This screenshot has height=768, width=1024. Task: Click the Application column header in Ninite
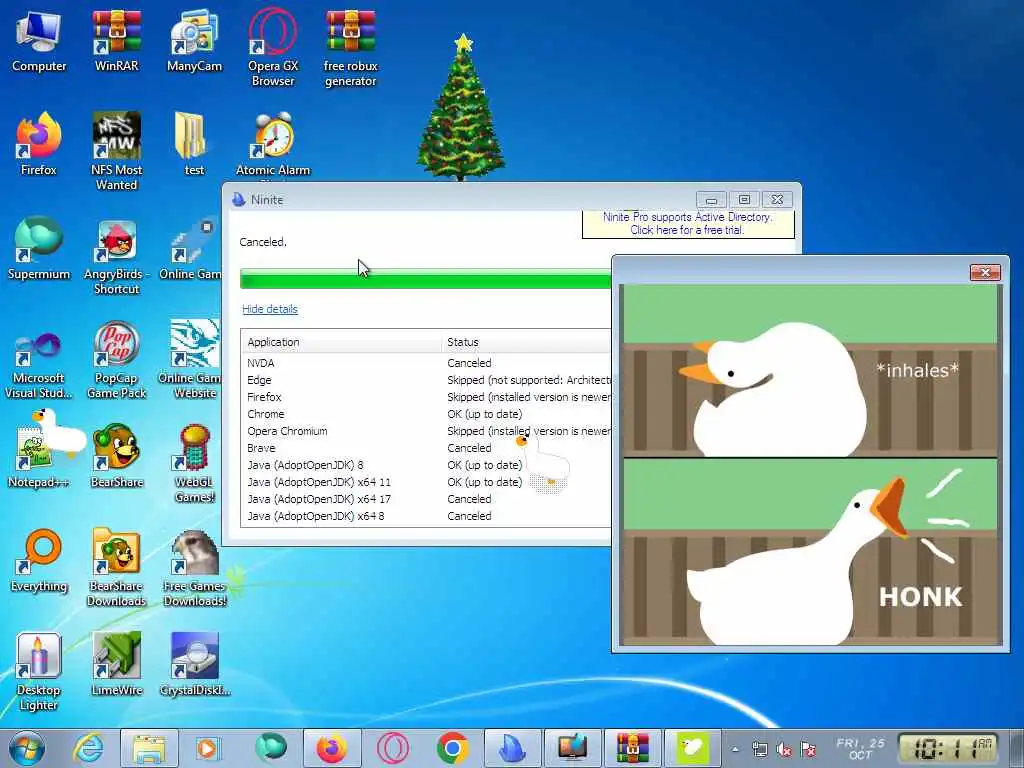pyautogui.click(x=341, y=342)
